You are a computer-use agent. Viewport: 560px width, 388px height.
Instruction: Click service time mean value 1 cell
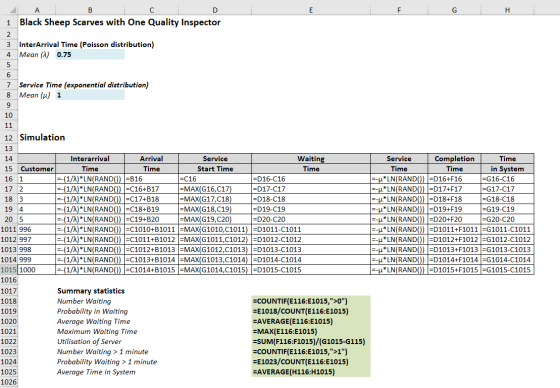click(x=90, y=95)
